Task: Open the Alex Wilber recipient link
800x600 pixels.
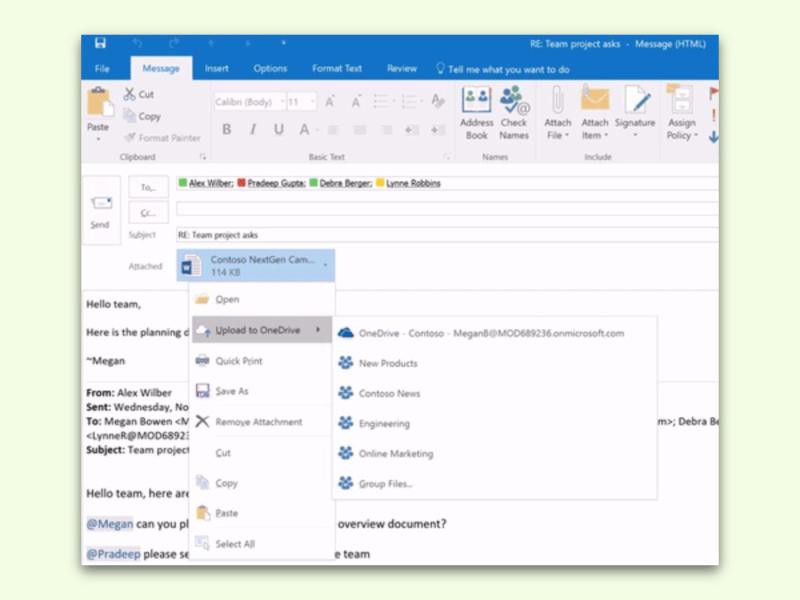Action: [213, 185]
